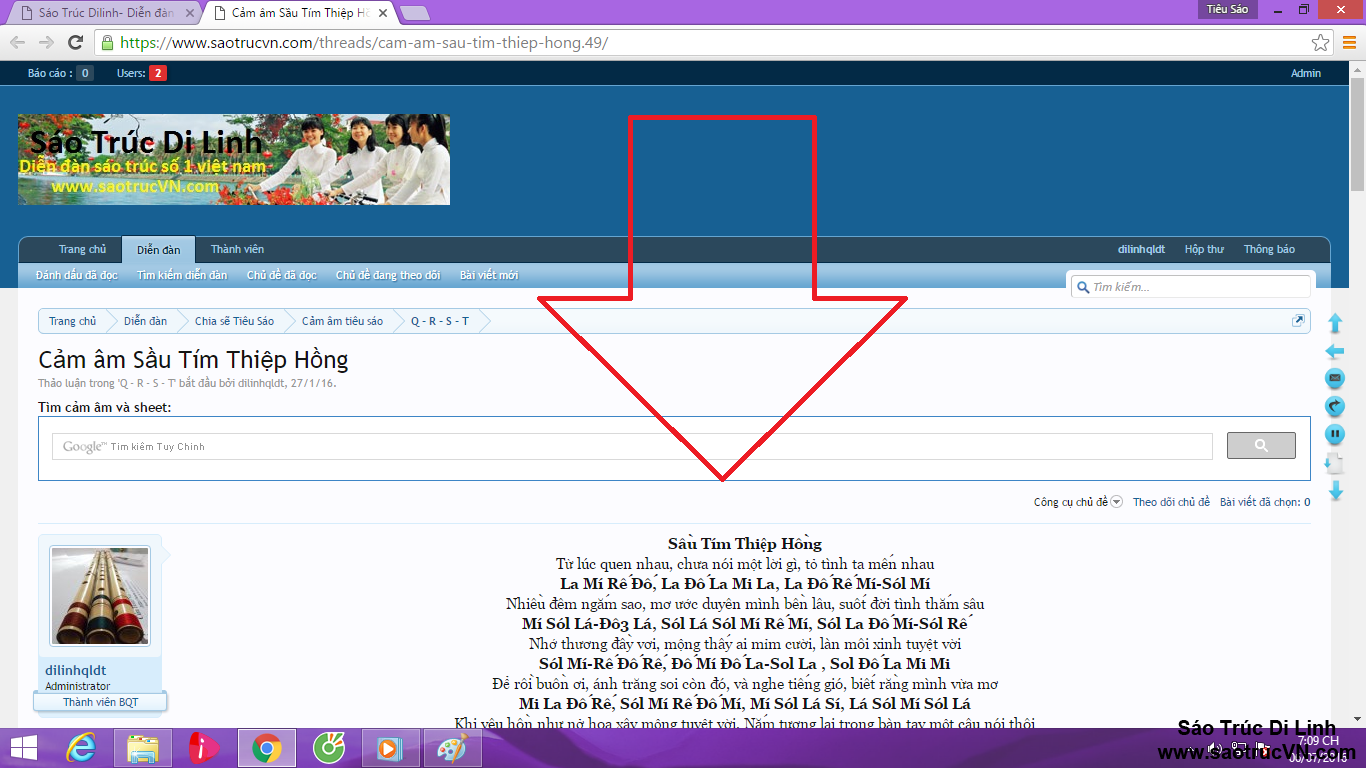This screenshot has height=768, width=1366.
Task: Click the up arrow floating icon
Action: tap(1334, 324)
